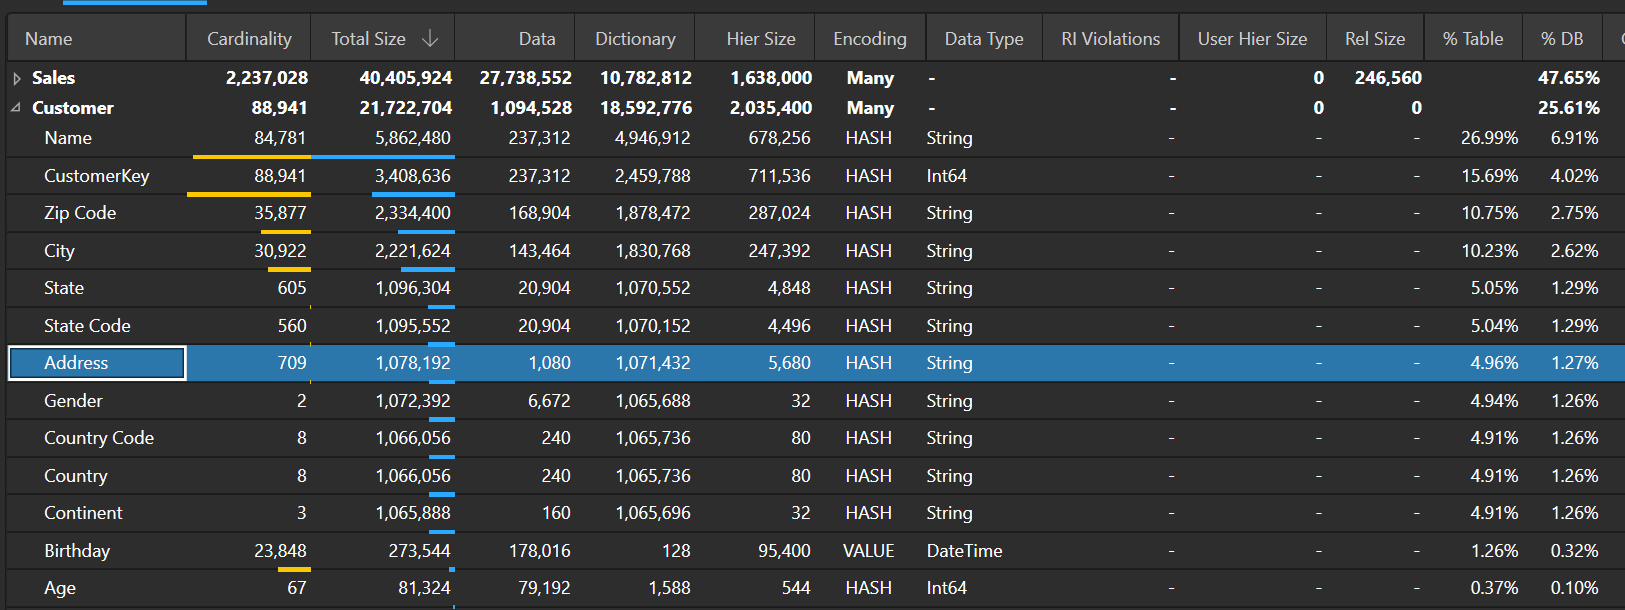The width and height of the screenshot is (1625, 610).
Task: Select the CustomerKey column row
Action: pos(96,176)
